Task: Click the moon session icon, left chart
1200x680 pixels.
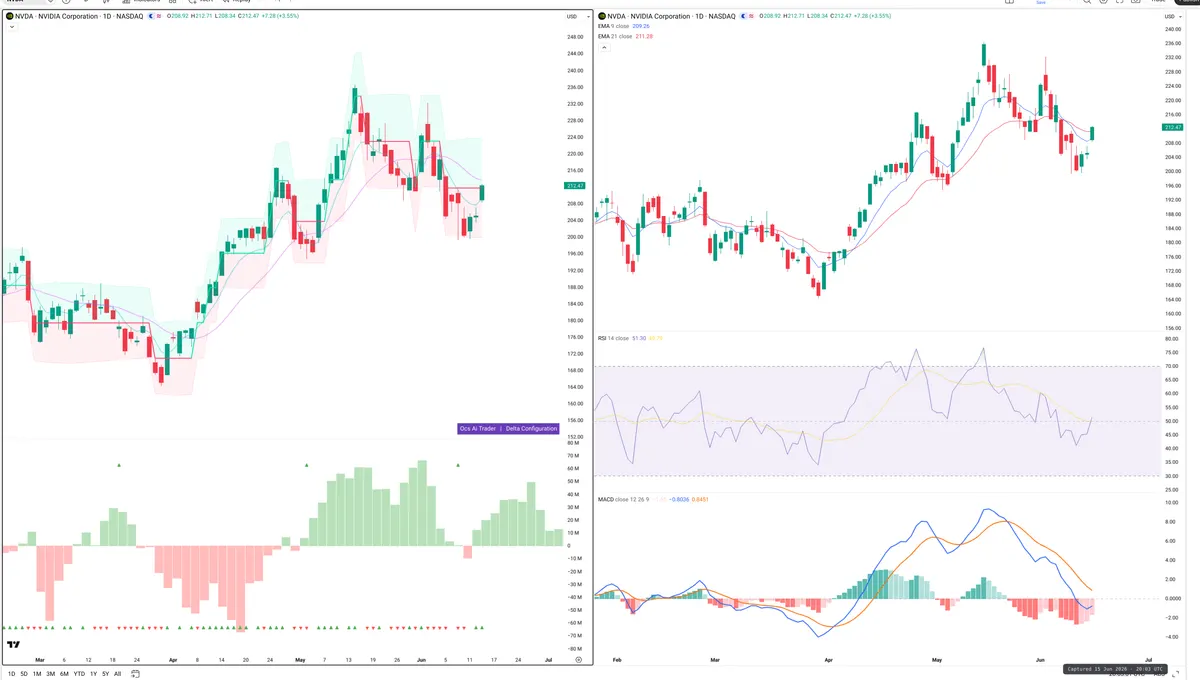Action: [x=151, y=16]
